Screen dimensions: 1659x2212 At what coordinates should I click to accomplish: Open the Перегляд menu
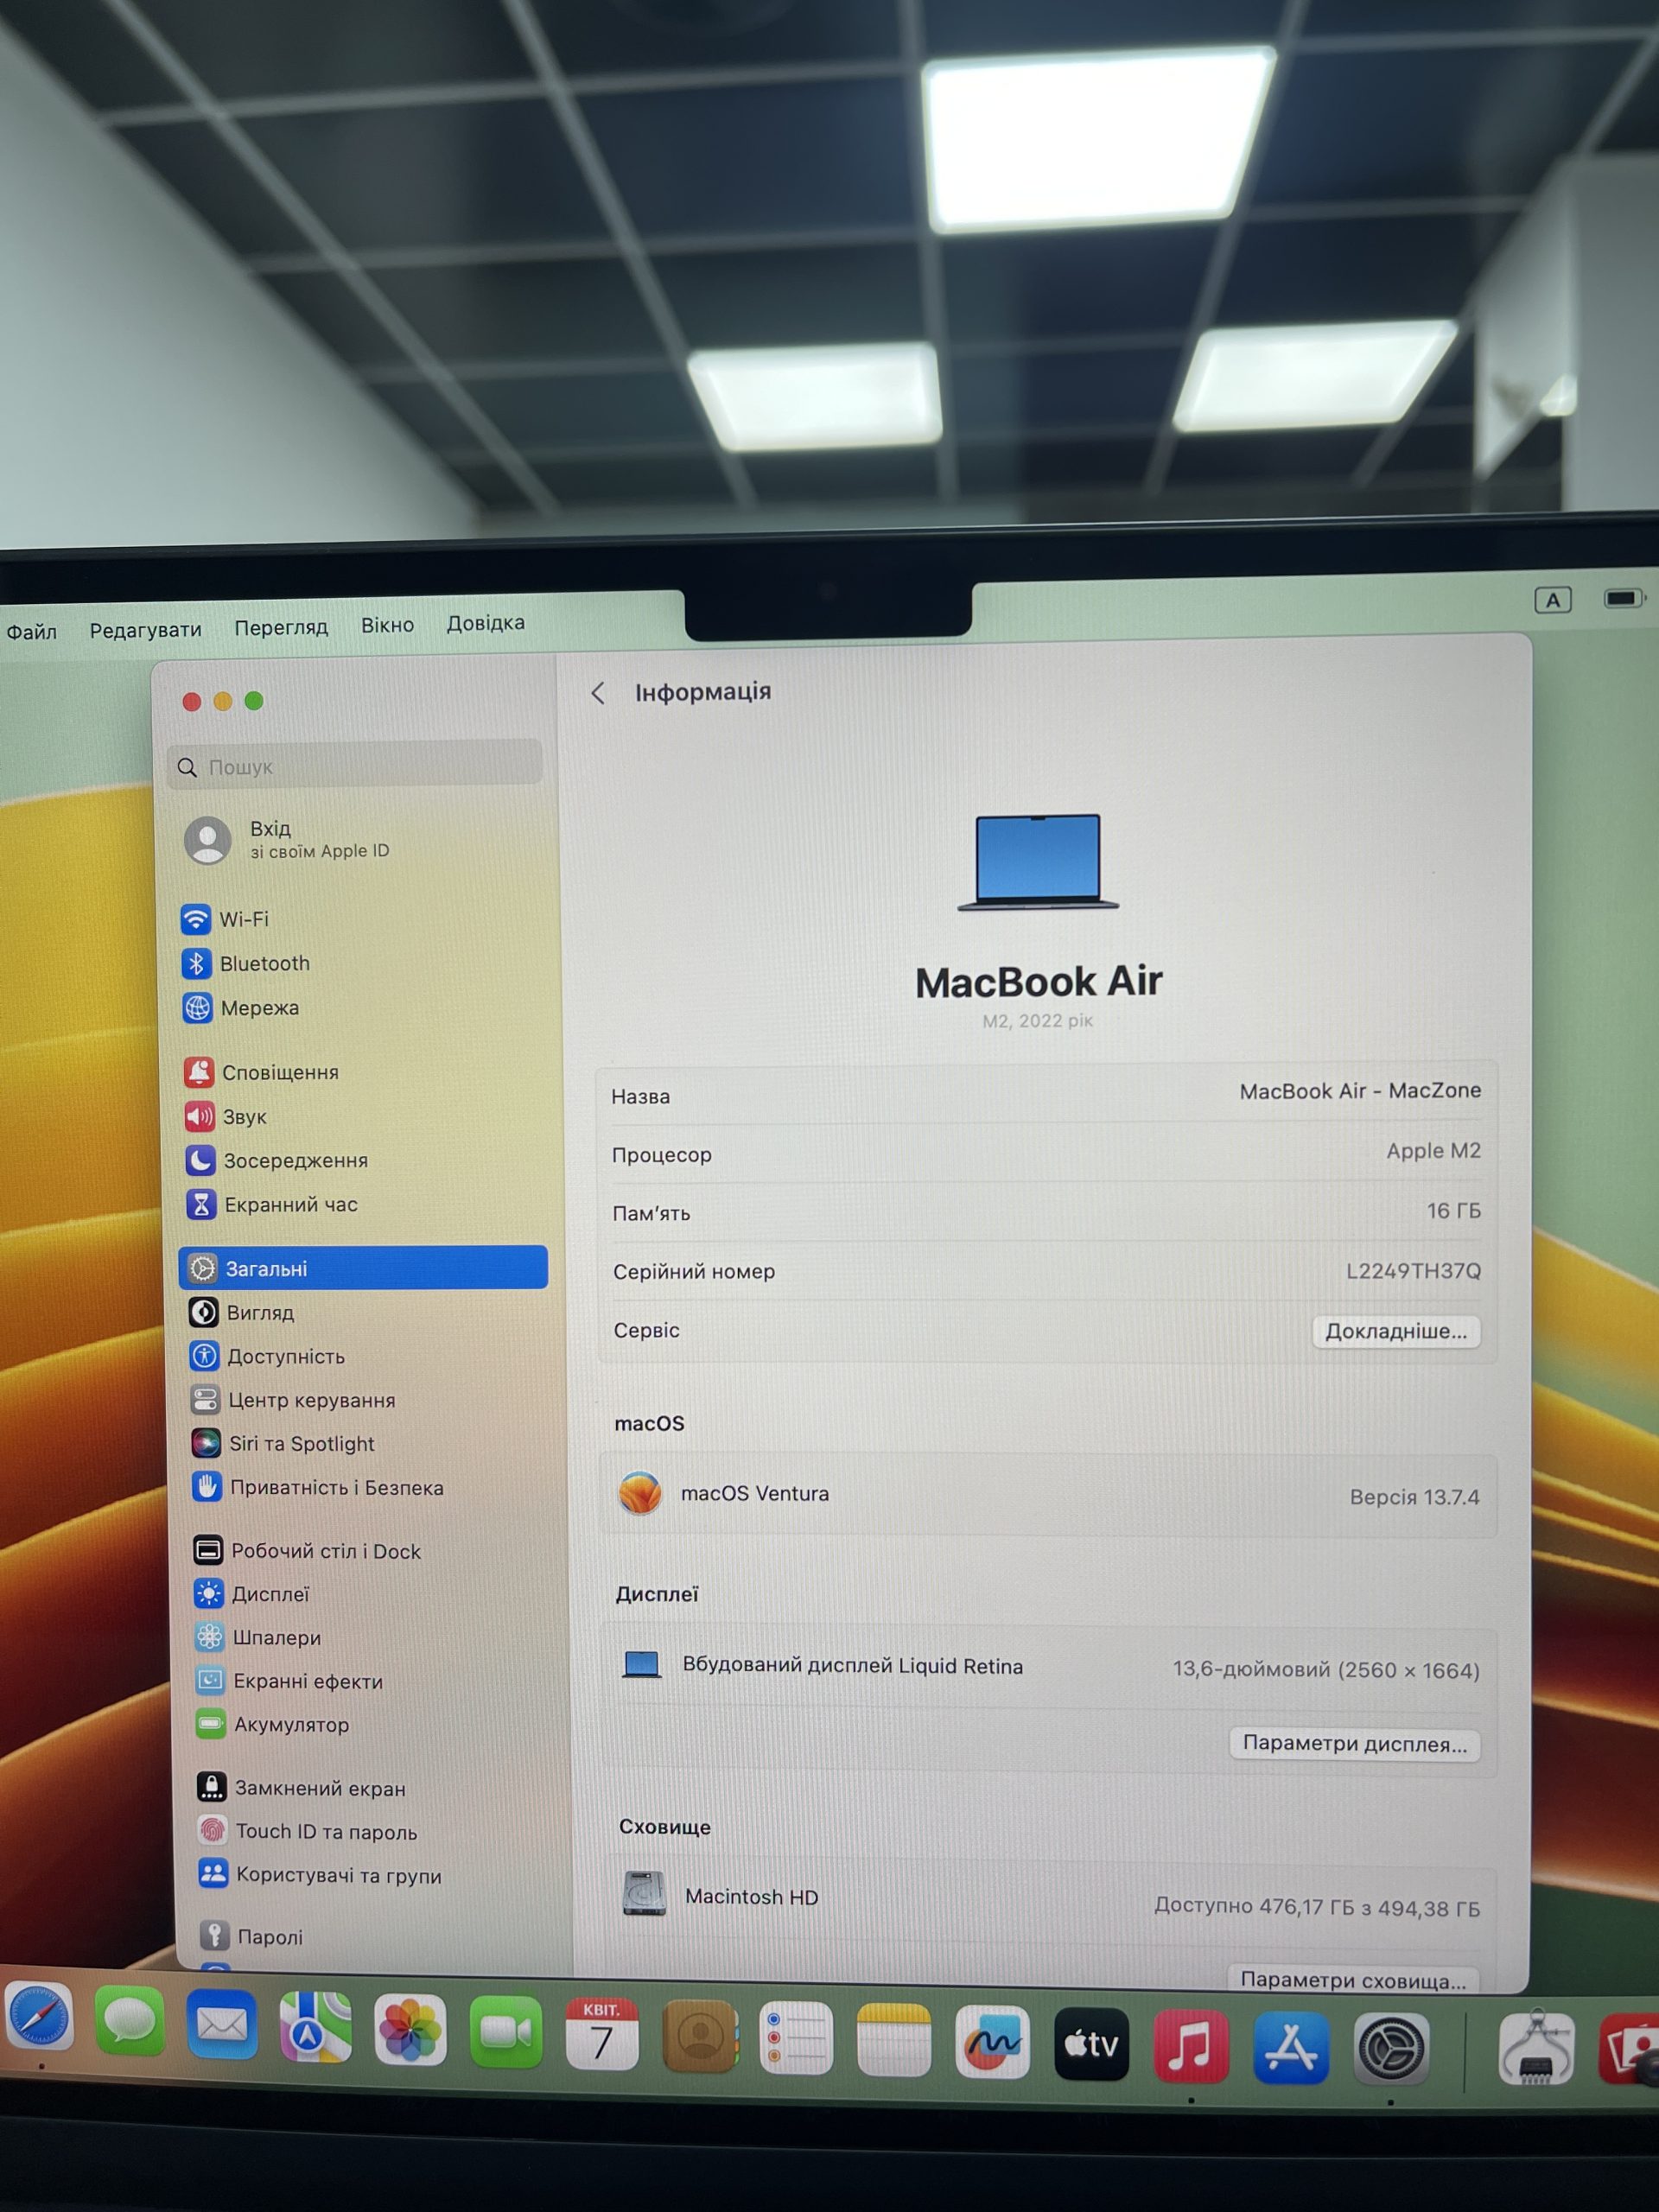[x=281, y=627]
